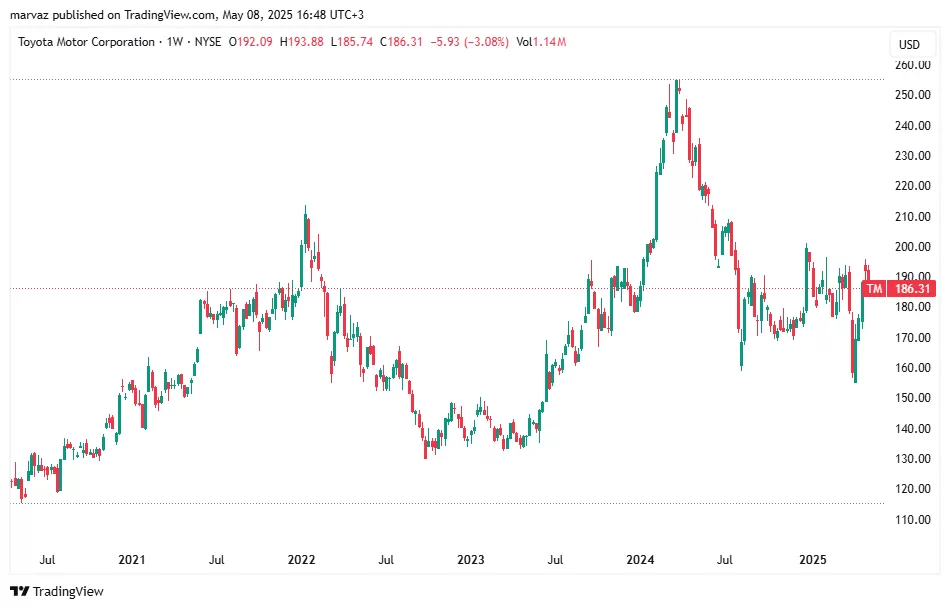Screen dimensions: 950x609
Task: Click the 2023 time axis label
Action: pos(471,559)
